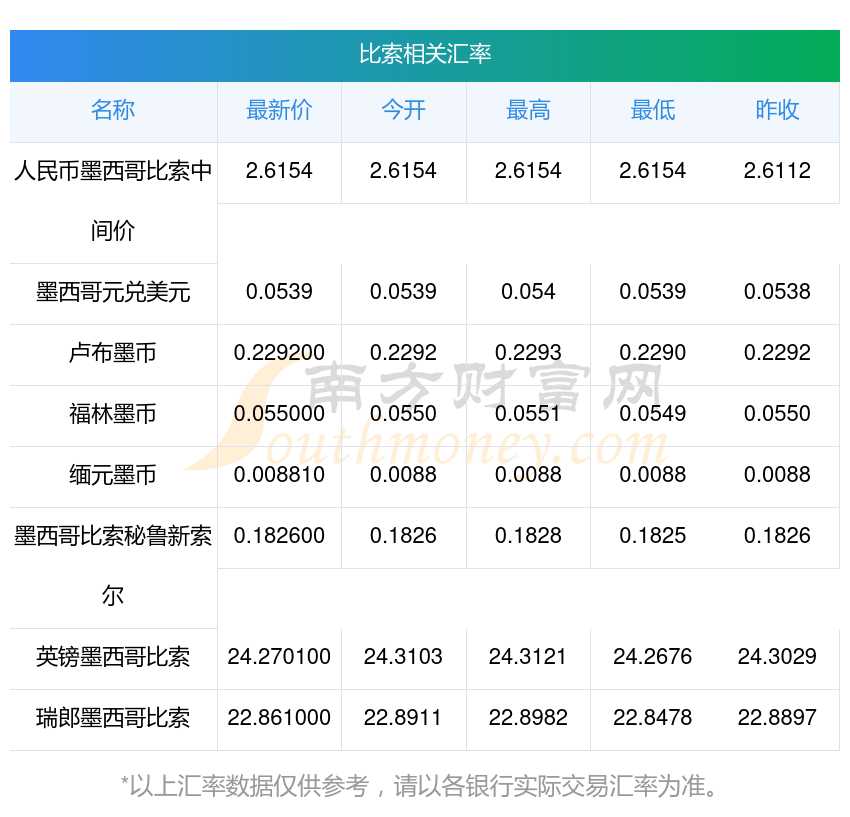Select the 24.3121 highest price cell
The image size is (850, 817).
pyautogui.click(x=528, y=657)
